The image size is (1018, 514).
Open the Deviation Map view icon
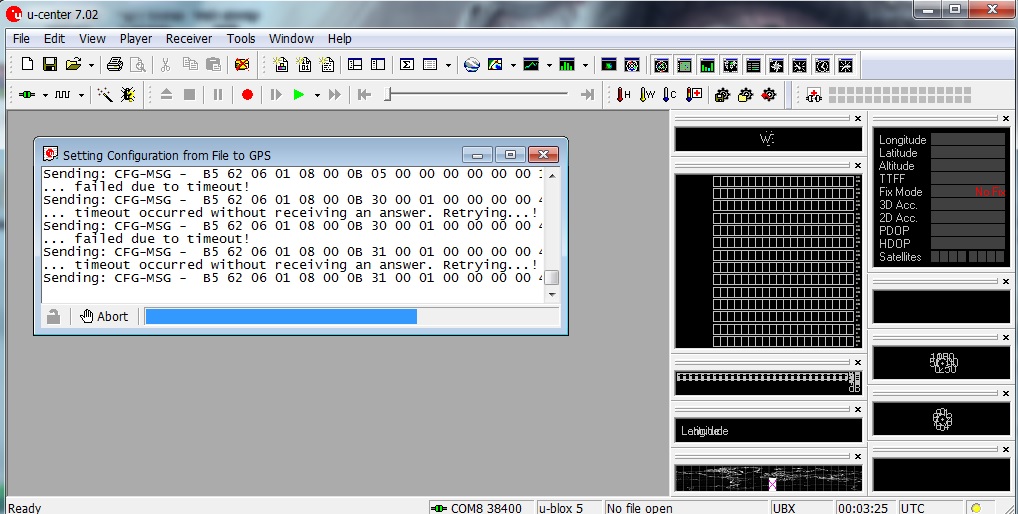(608, 64)
